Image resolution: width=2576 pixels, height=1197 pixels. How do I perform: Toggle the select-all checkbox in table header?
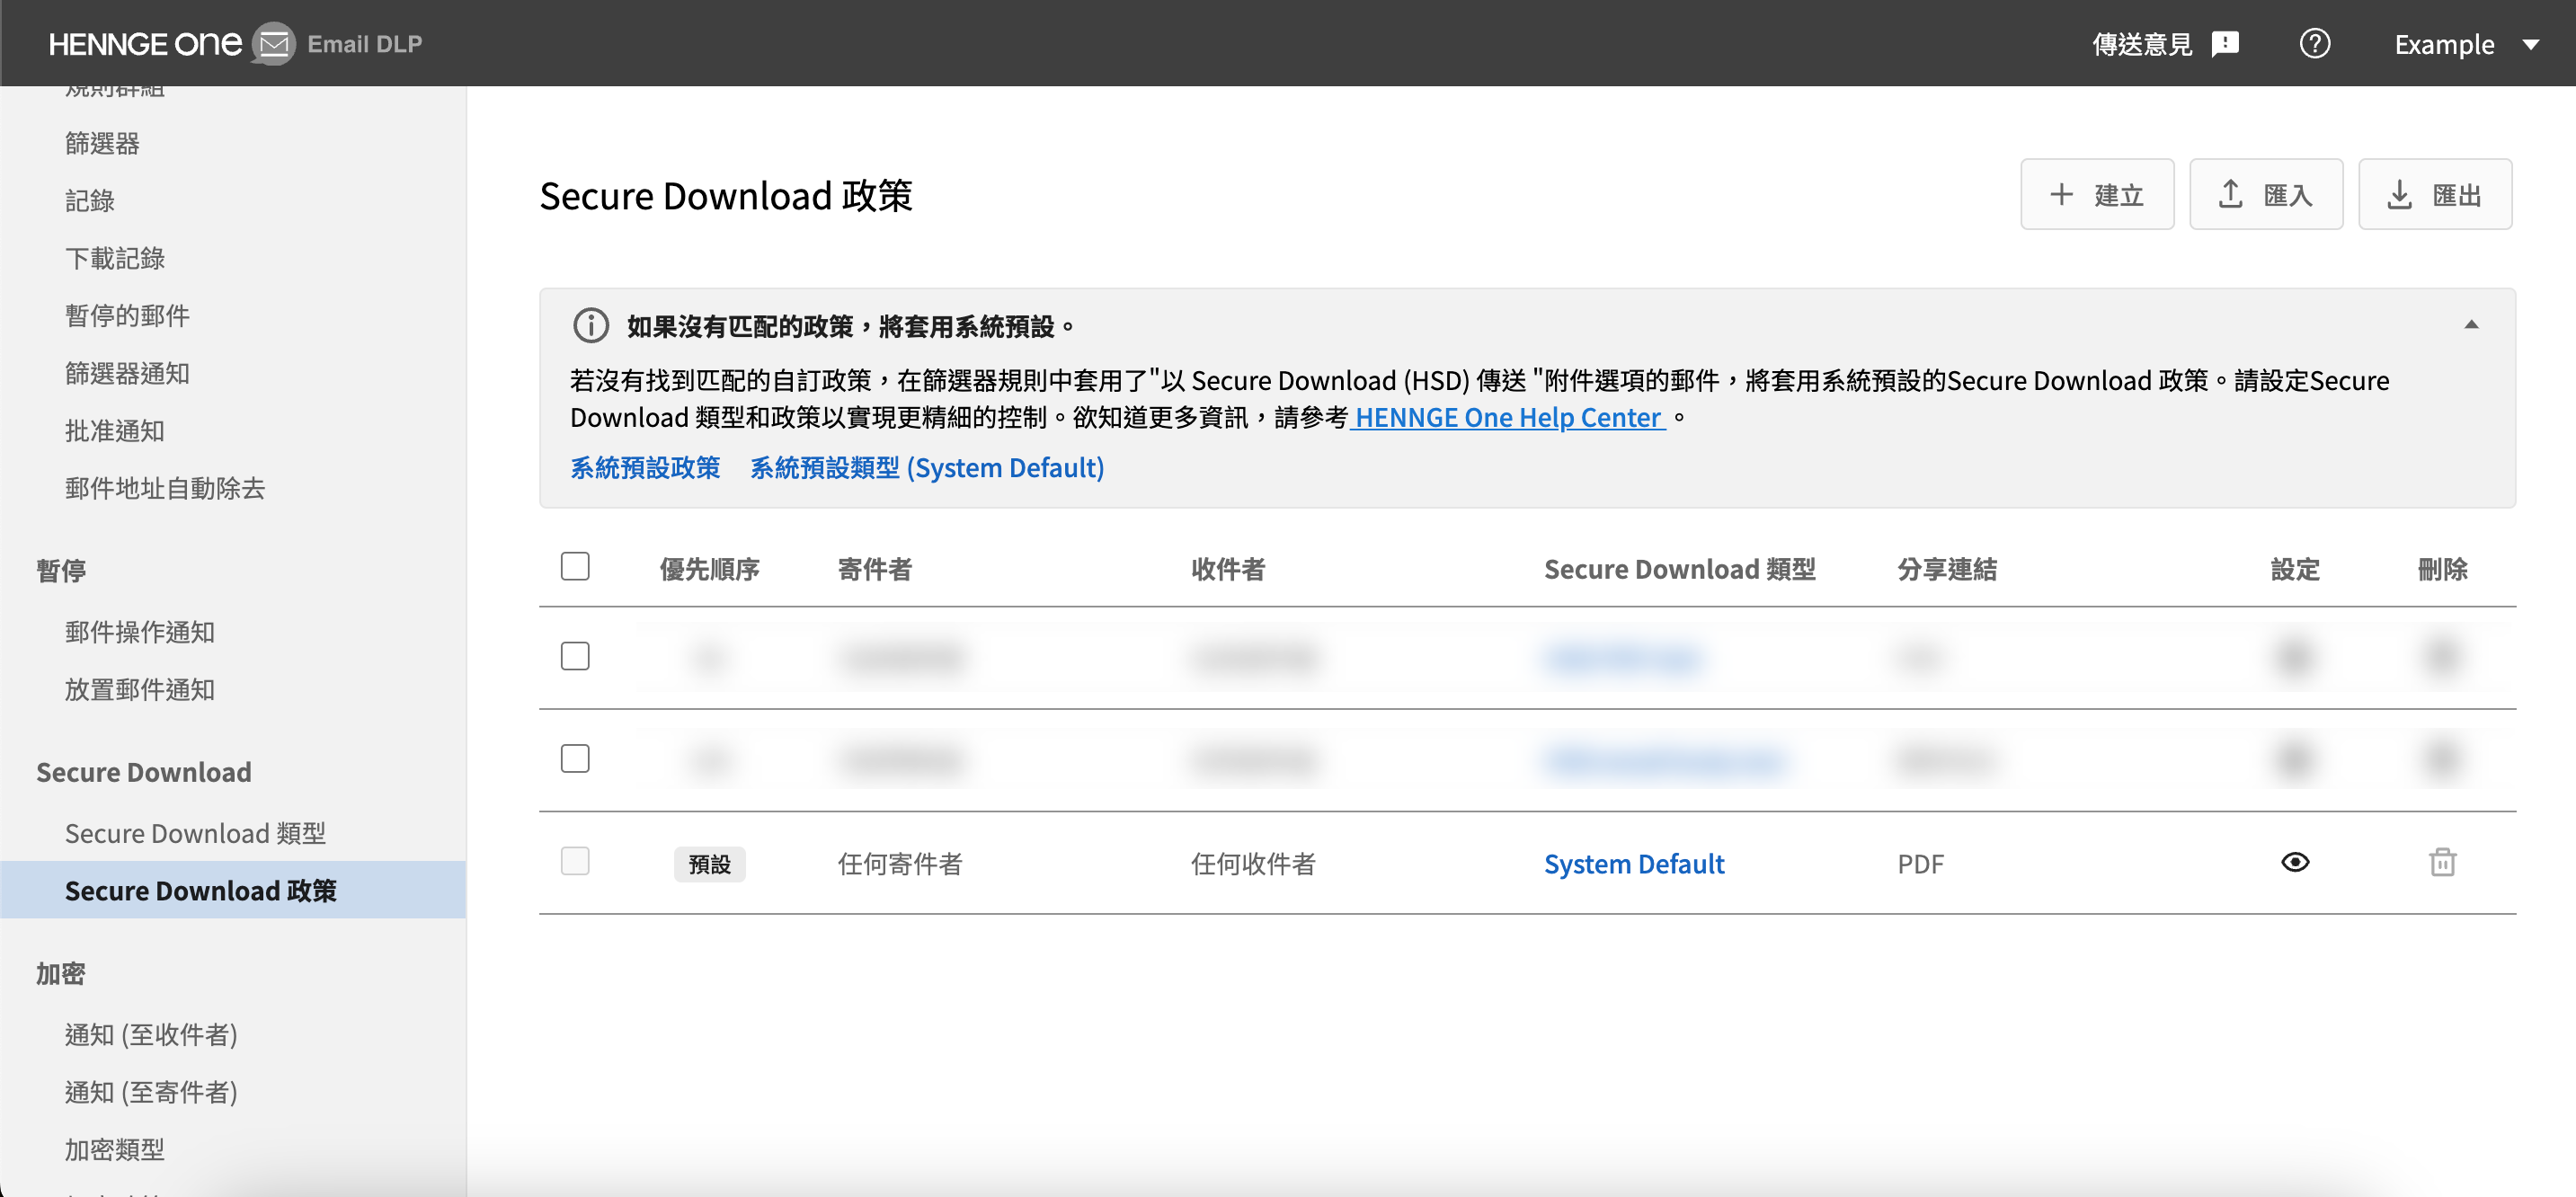tap(575, 566)
